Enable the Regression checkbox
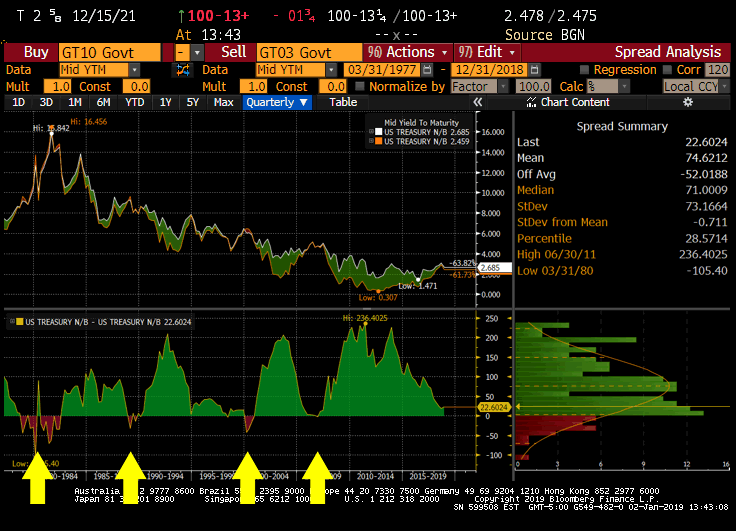 (584, 70)
